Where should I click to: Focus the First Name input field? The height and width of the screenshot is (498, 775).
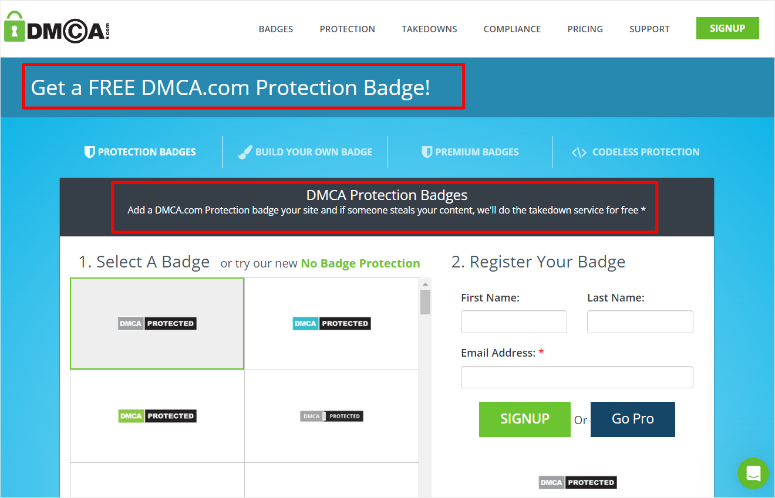(x=514, y=322)
